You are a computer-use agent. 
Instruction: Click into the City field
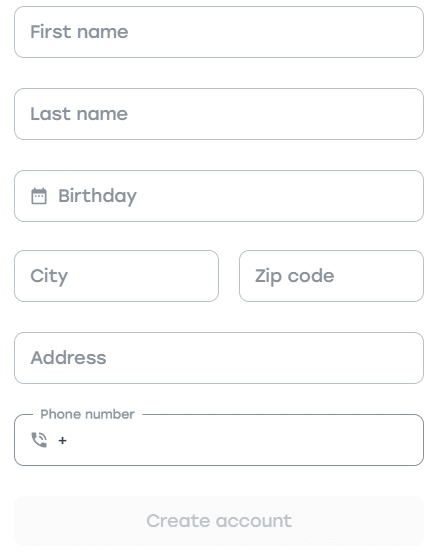(x=116, y=276)
